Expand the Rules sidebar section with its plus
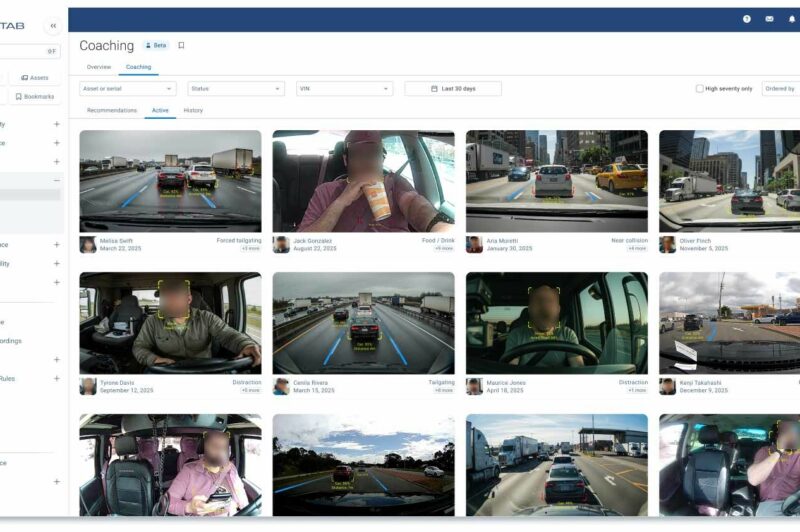Image resolution: width=800 pixels, height=532 pixels. pos(57,378)
